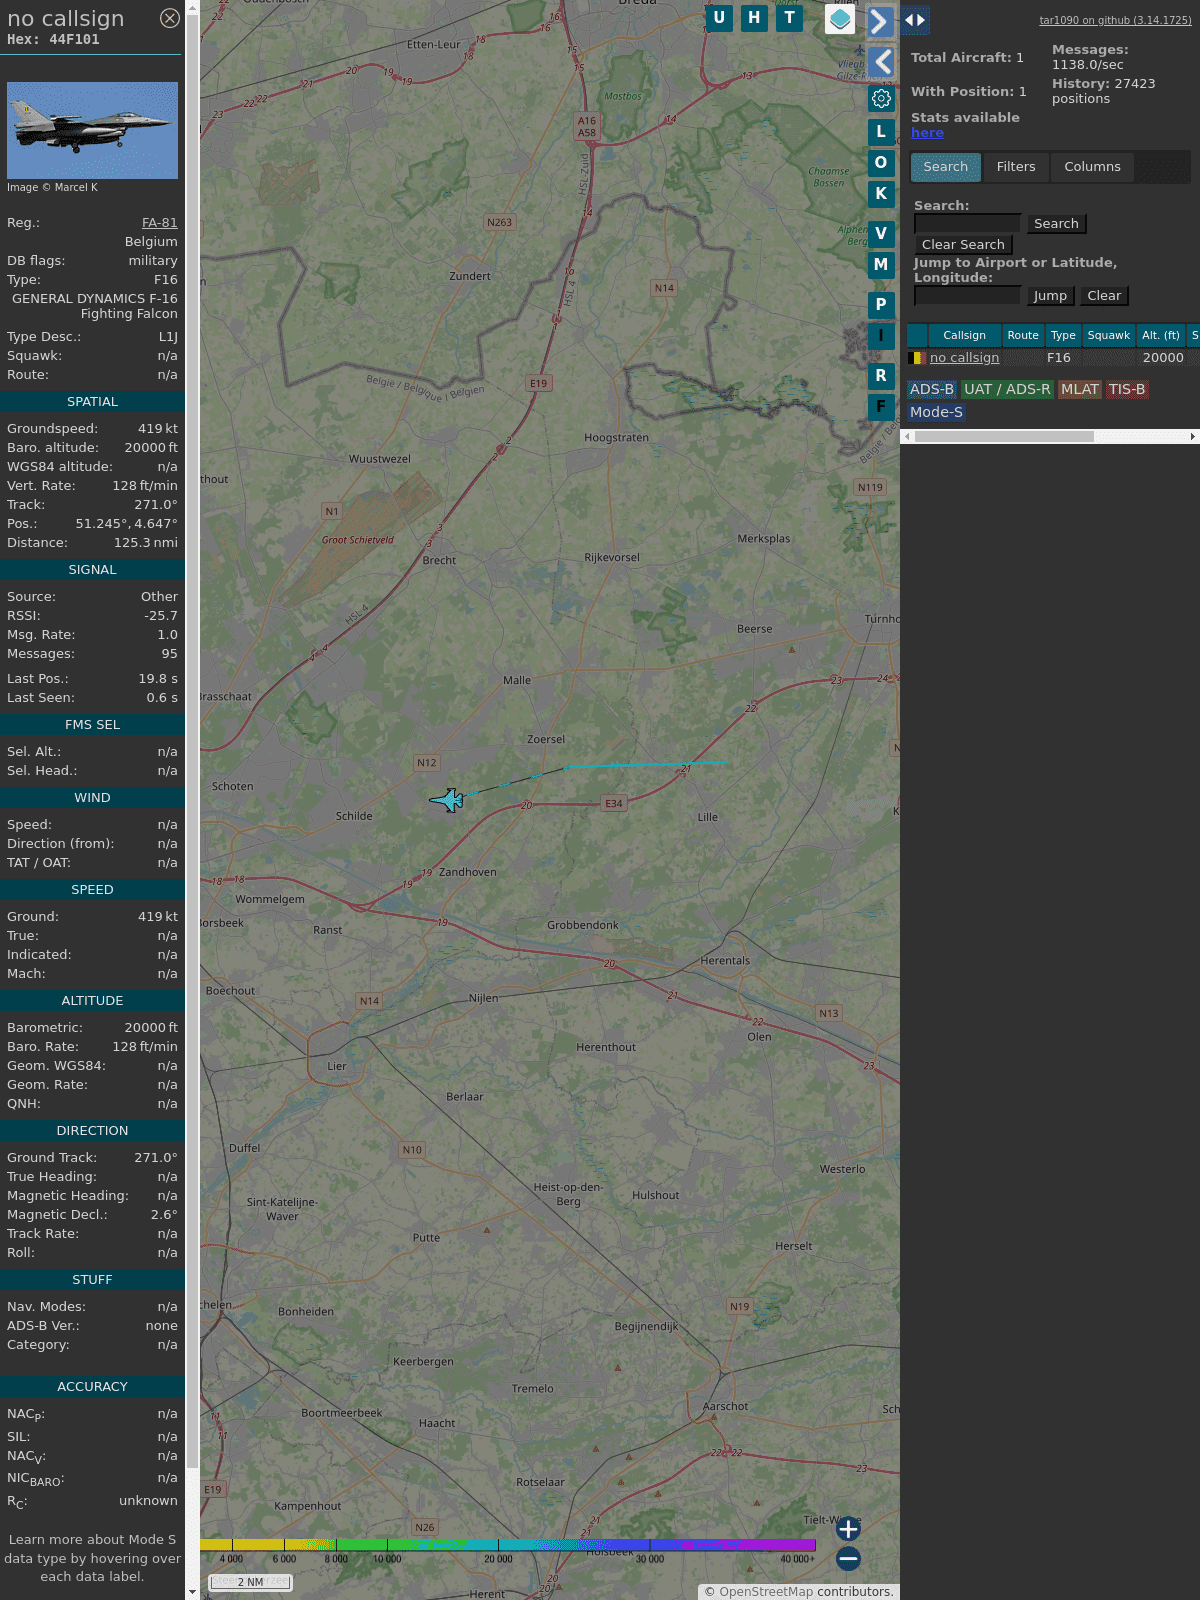The height and width of the screenshot is (1600, 1200).
Task: Click the altitude color legend bar
Action: point(508,1545)
